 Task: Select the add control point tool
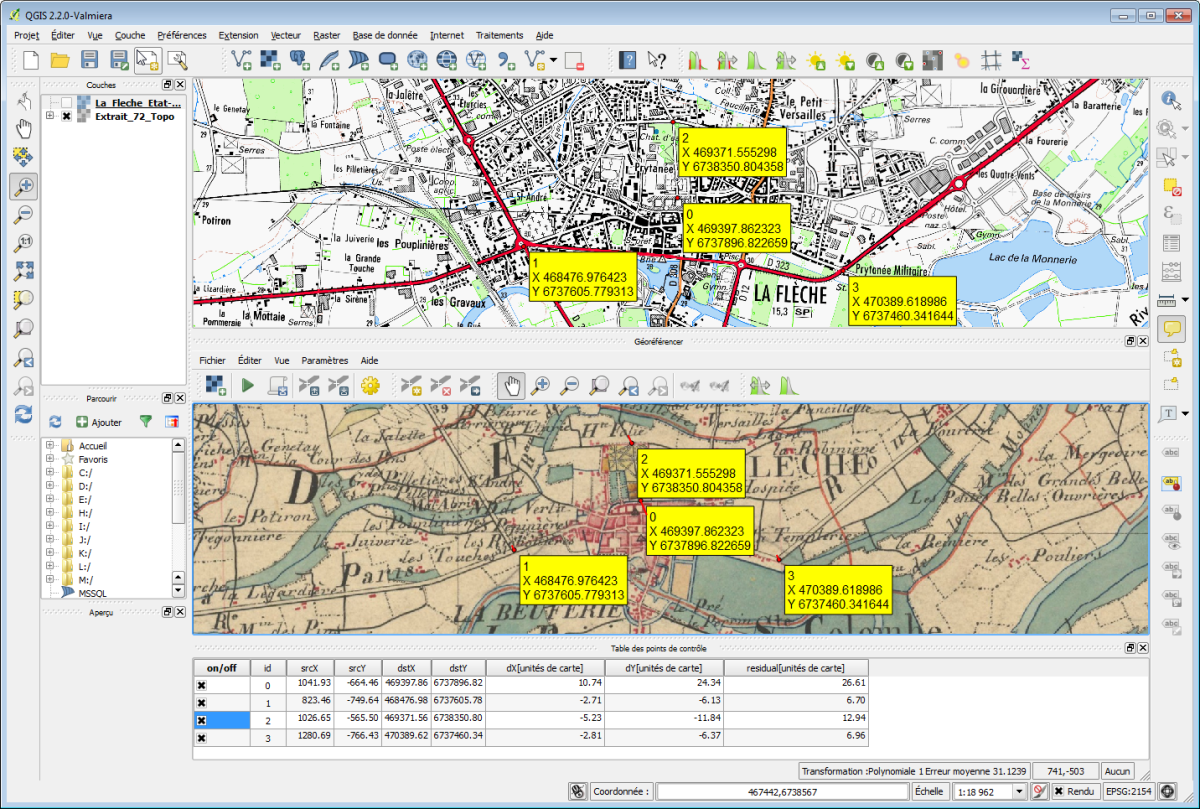coord(410,385)
